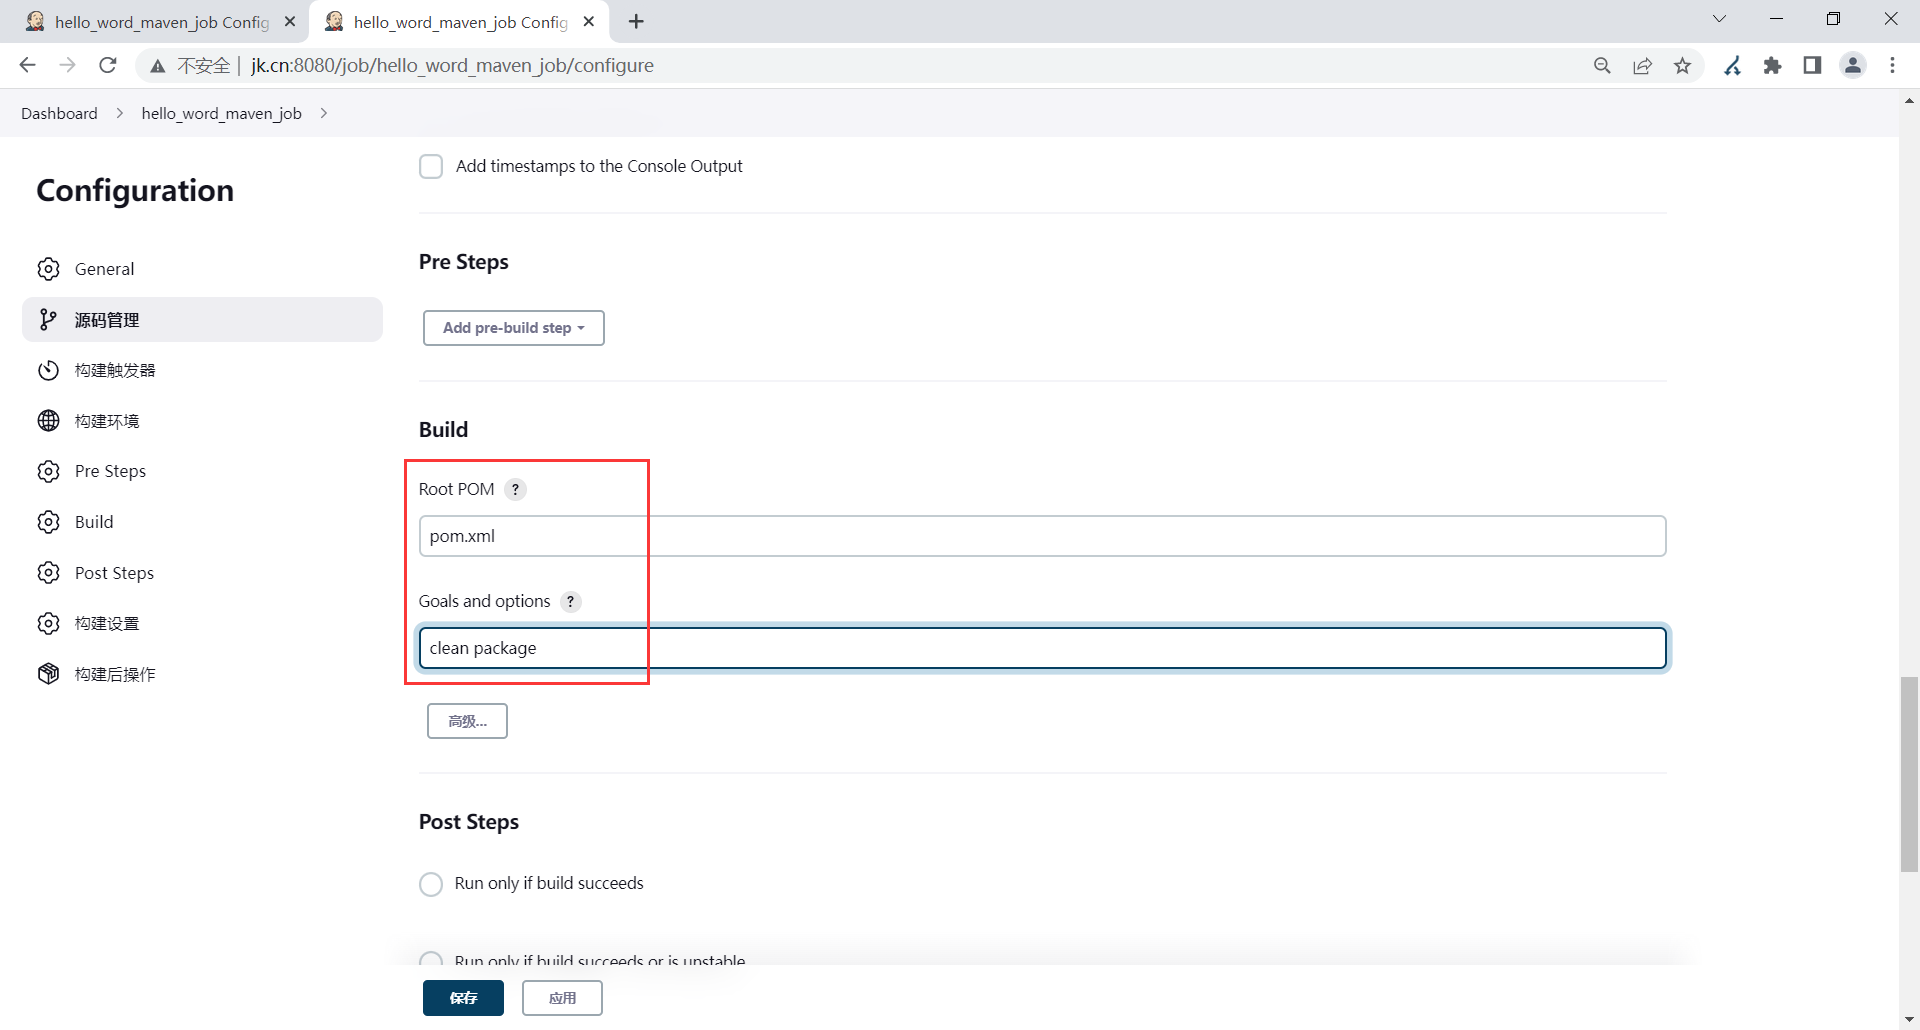
Task: Go forward in browser history
Action: pyautogui.click(x=67, y=65)
